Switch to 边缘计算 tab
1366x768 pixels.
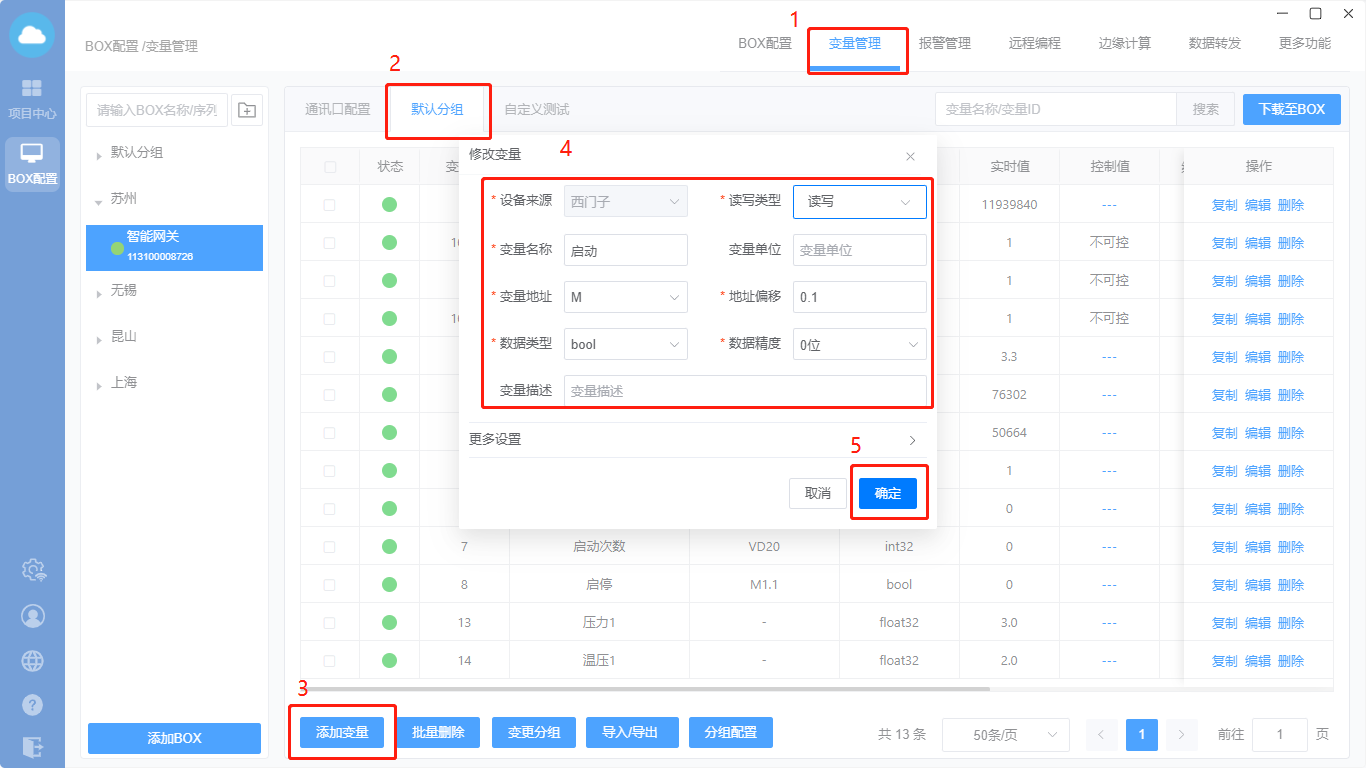[1125, 44]
